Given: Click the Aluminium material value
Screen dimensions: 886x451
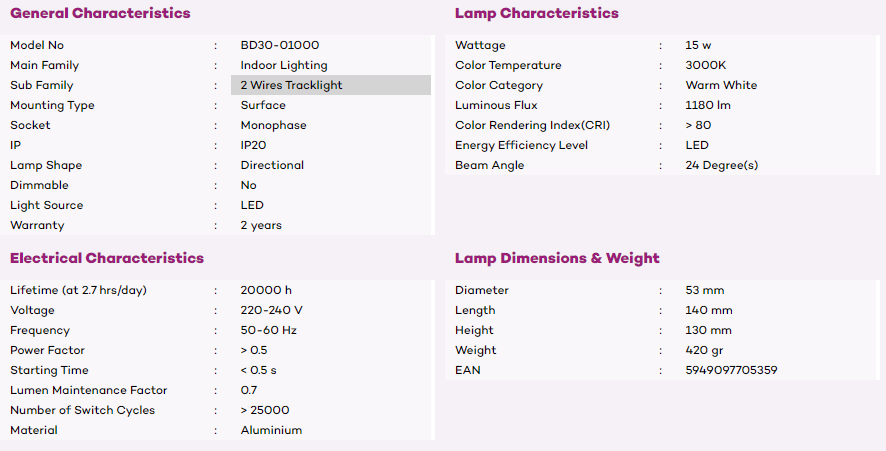Looking at the screenshot, I should [x=271, y=430].
